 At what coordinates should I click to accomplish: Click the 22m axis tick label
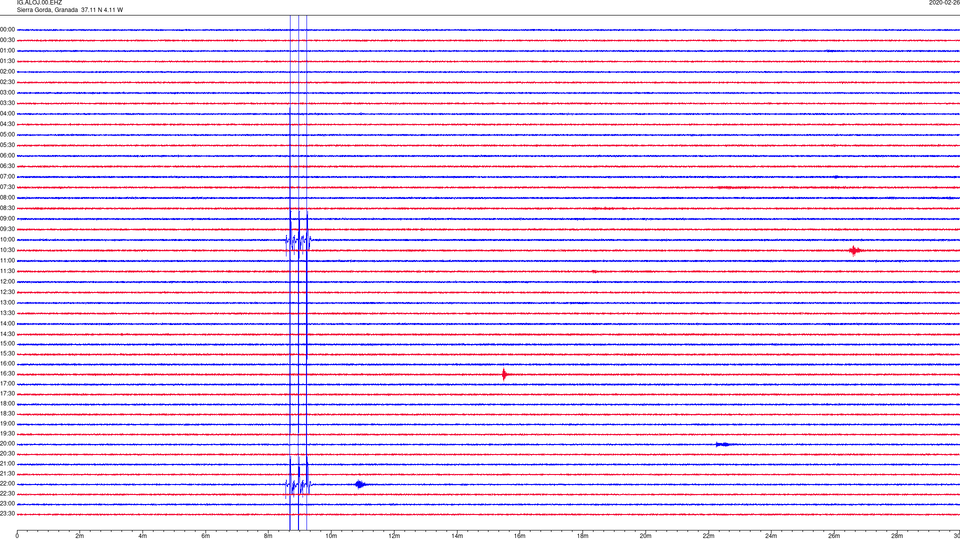point(708,536)
